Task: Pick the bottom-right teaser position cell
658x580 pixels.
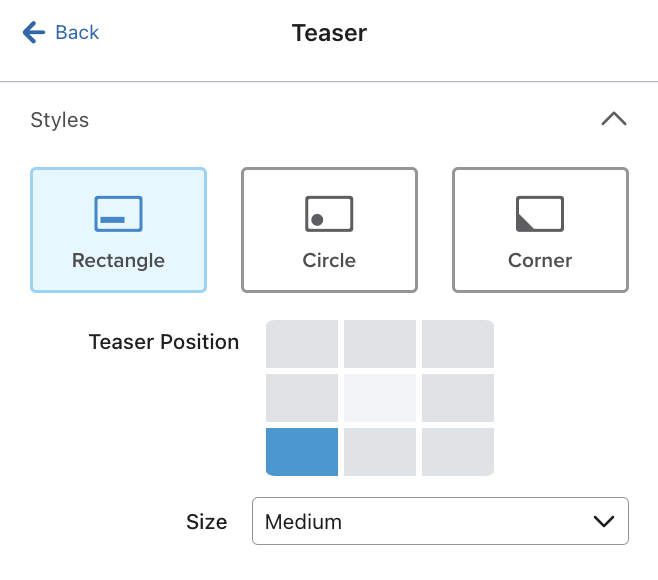Action: [x=457, y=452]
